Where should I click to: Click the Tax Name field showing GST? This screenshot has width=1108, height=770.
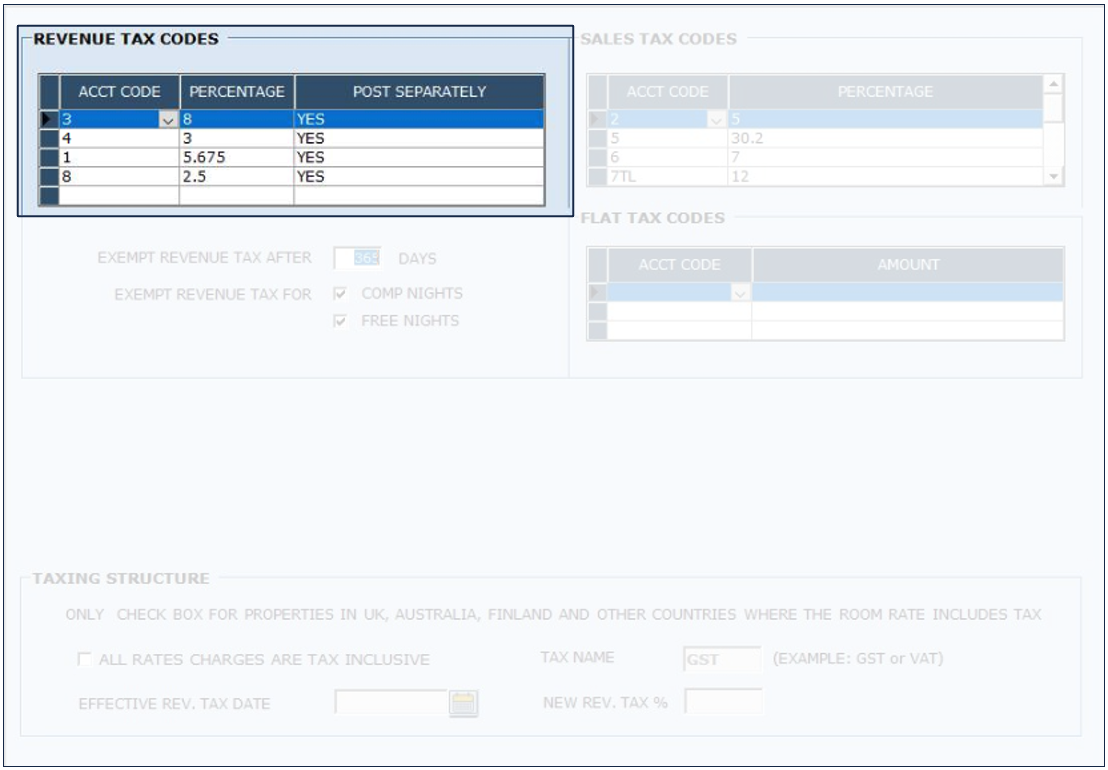(722, 659)
